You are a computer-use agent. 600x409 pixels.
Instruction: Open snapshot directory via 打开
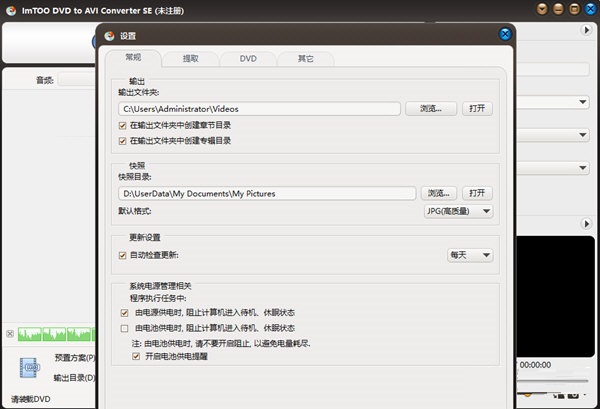point(477,193)
